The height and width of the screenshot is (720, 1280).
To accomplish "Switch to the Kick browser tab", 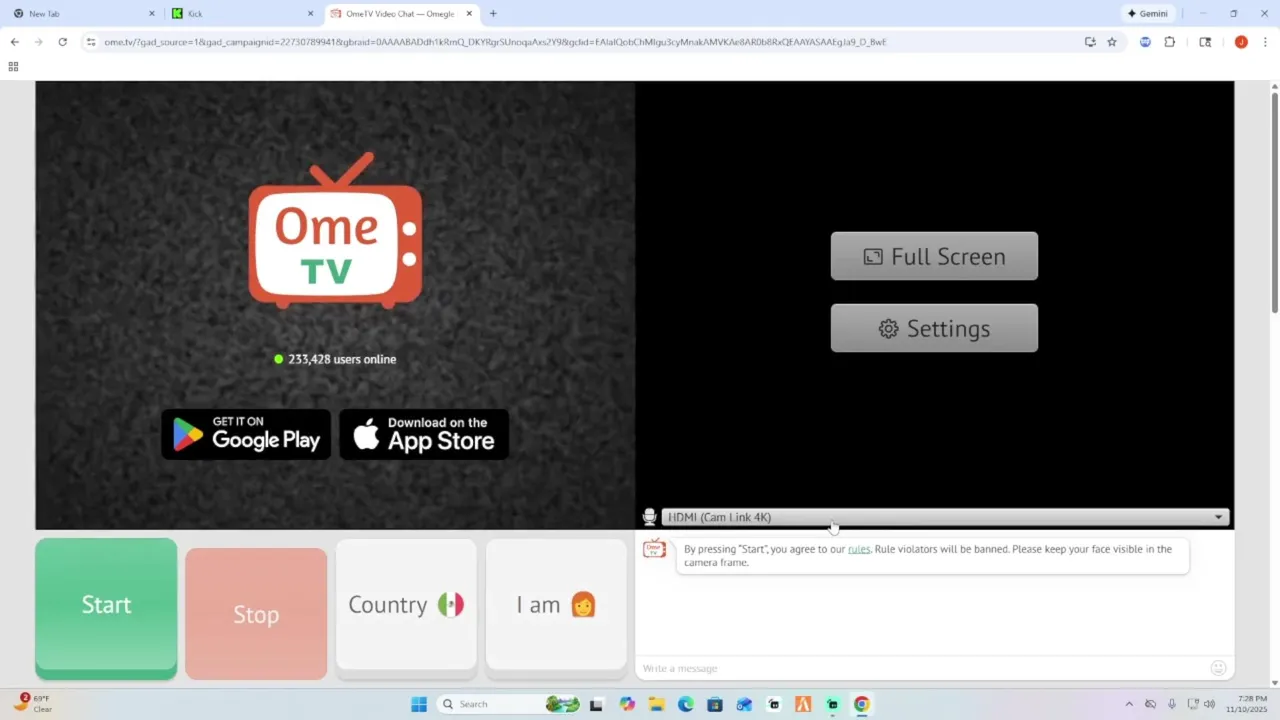I will coord(243,14).
